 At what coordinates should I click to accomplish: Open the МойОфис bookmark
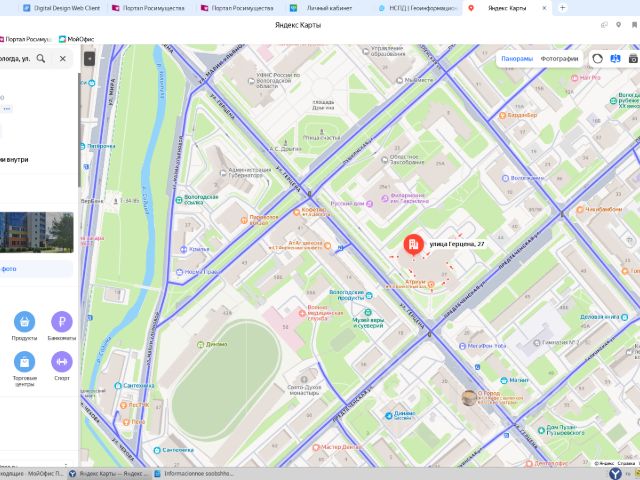point(76,39)
